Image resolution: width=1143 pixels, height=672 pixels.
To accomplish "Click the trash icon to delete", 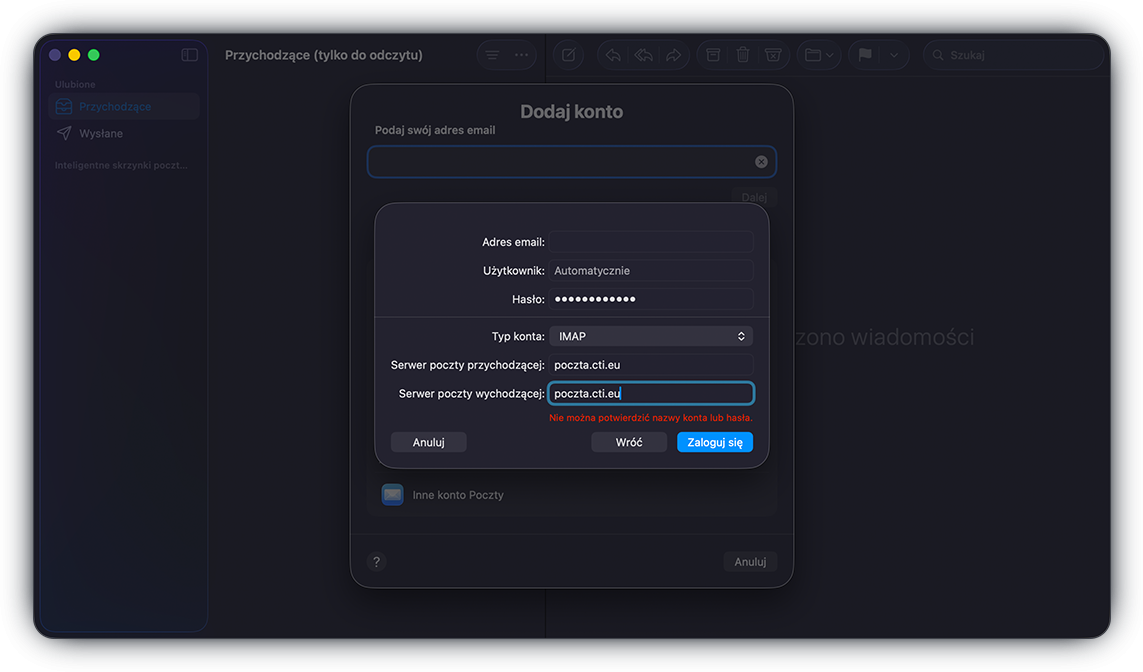I will [x=742, y=55].
